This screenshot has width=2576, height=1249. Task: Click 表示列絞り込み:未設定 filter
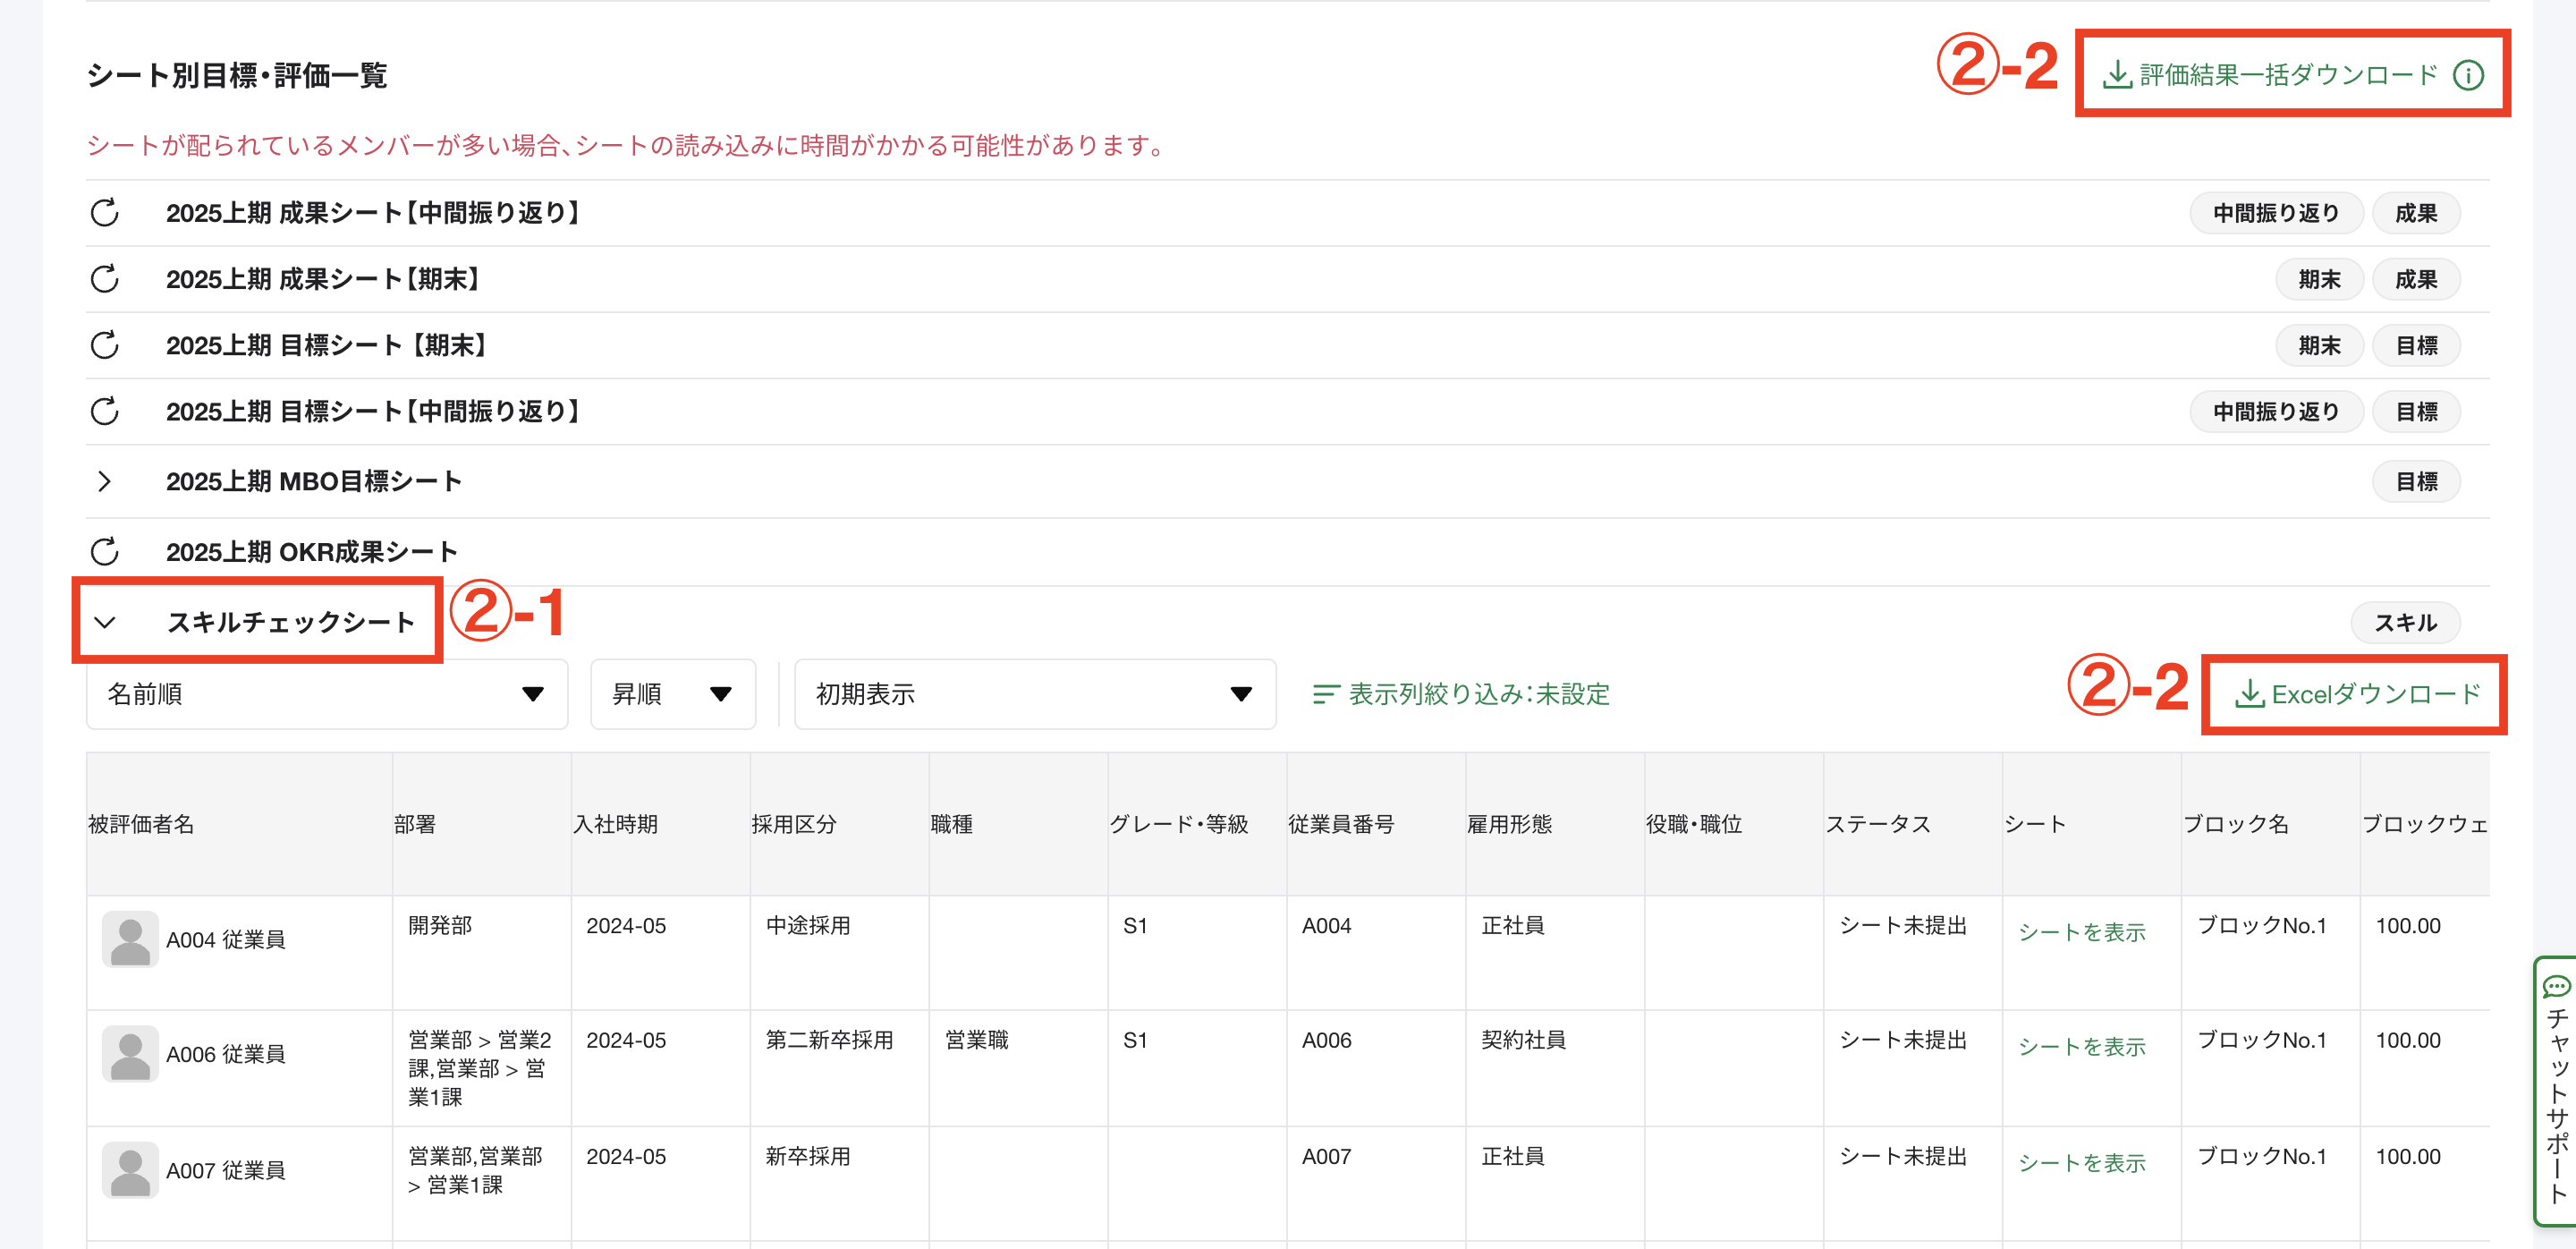(x=1461, y=694)
